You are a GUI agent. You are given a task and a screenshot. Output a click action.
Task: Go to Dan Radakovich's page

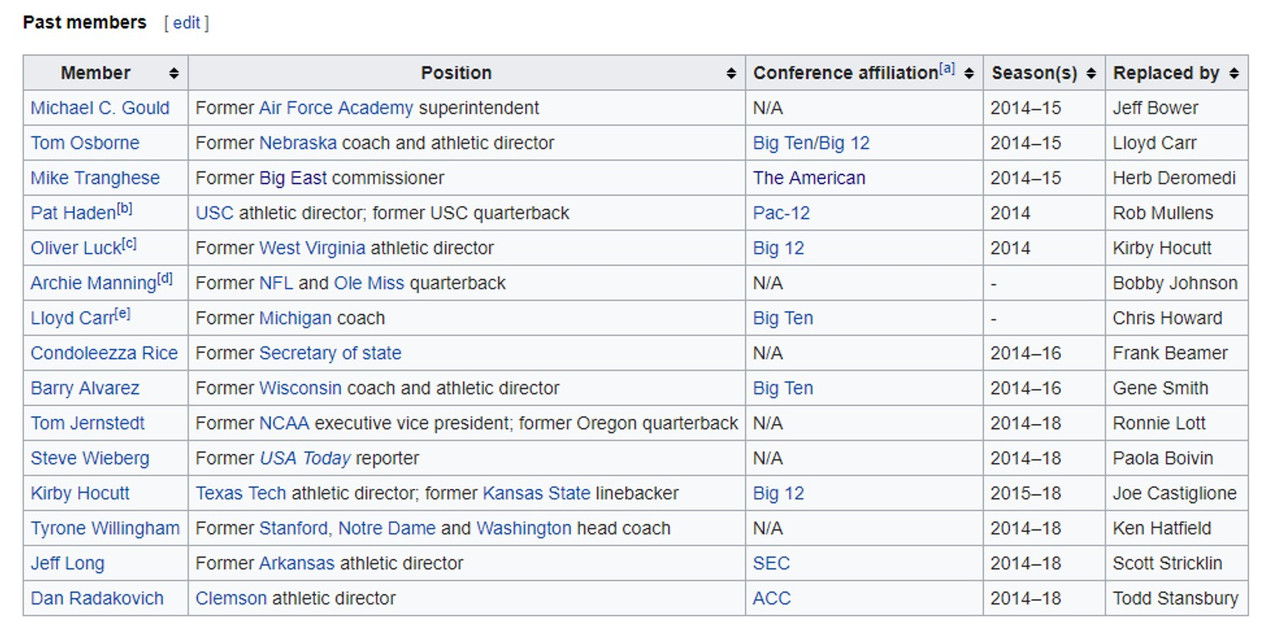click(x=97, y=598)
